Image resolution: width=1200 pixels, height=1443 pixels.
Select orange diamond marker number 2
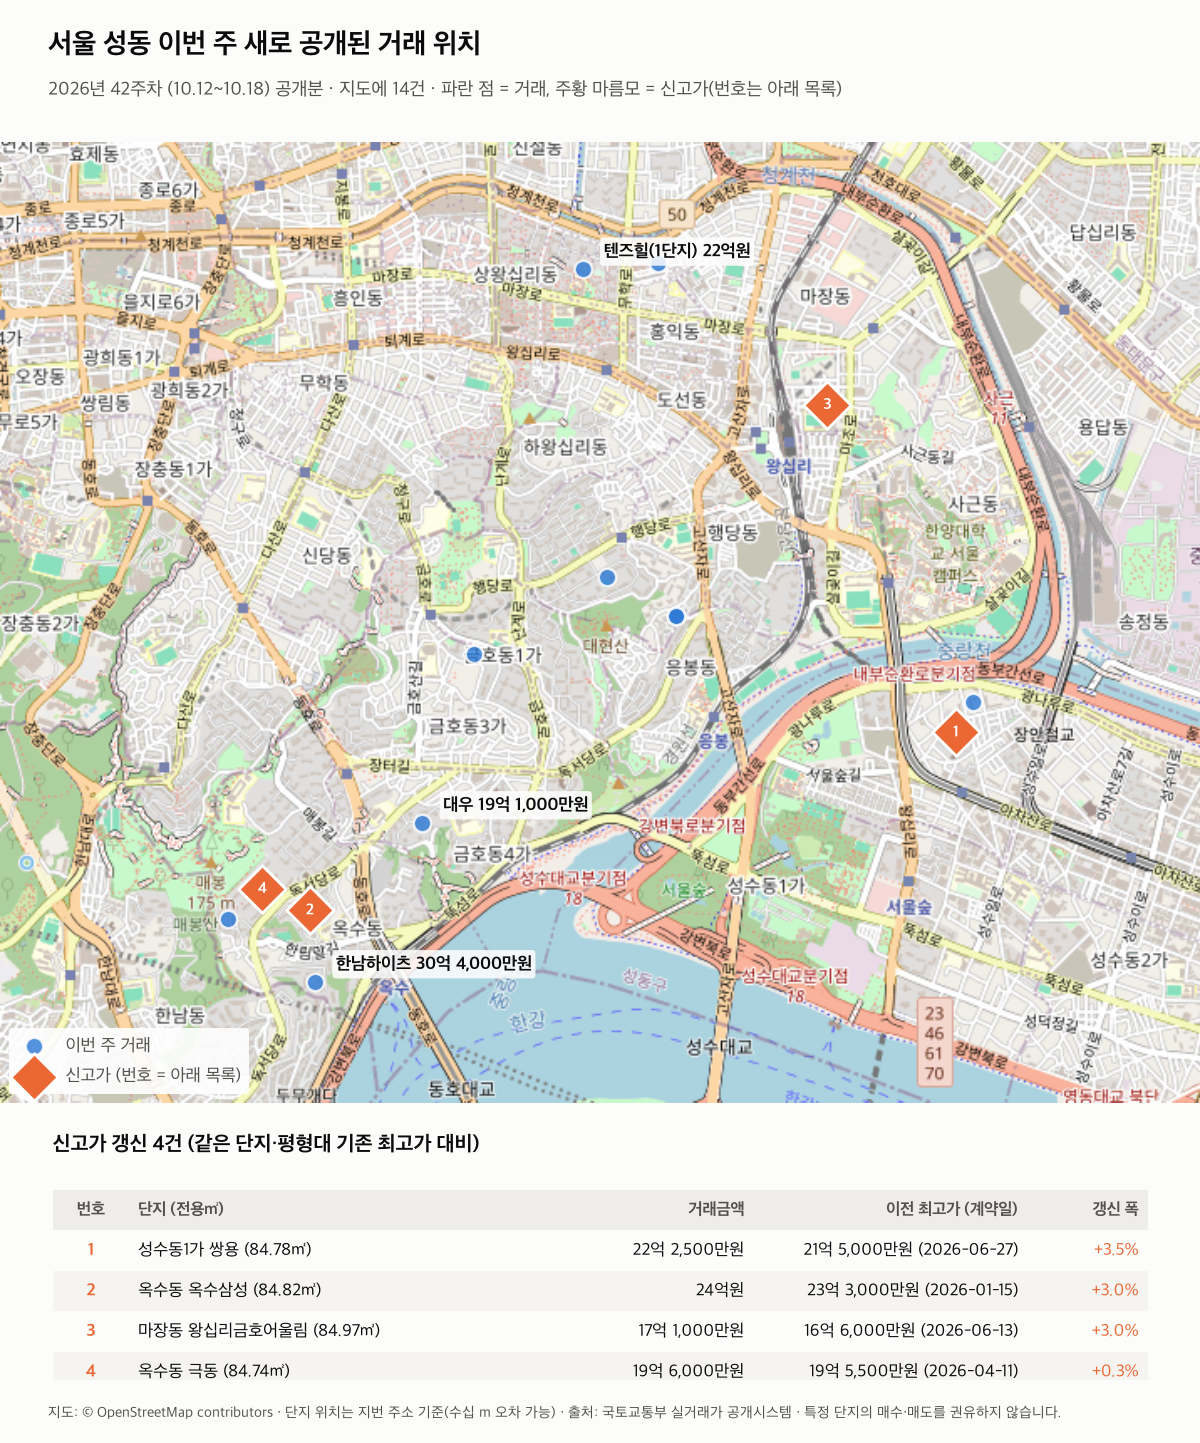click(x=310, y=910)
